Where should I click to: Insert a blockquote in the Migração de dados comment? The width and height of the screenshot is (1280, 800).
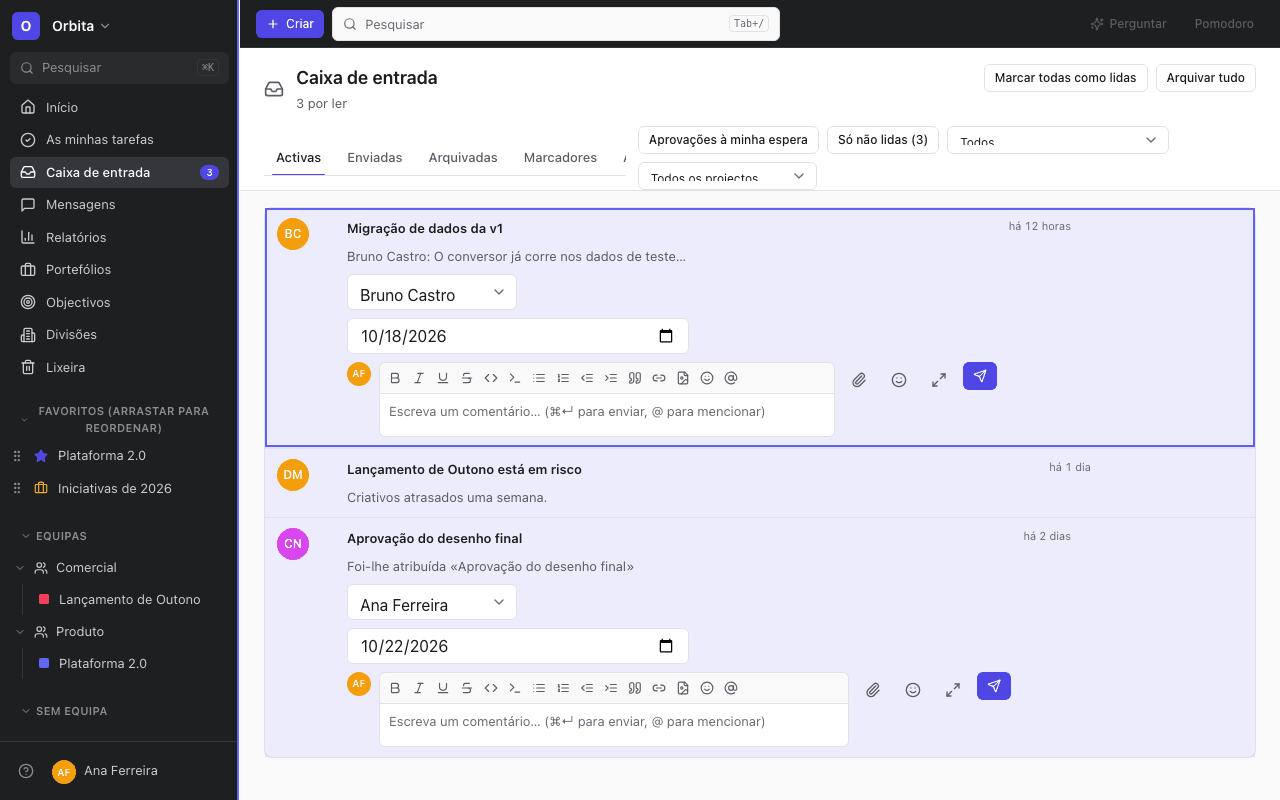tap(635, 378)
